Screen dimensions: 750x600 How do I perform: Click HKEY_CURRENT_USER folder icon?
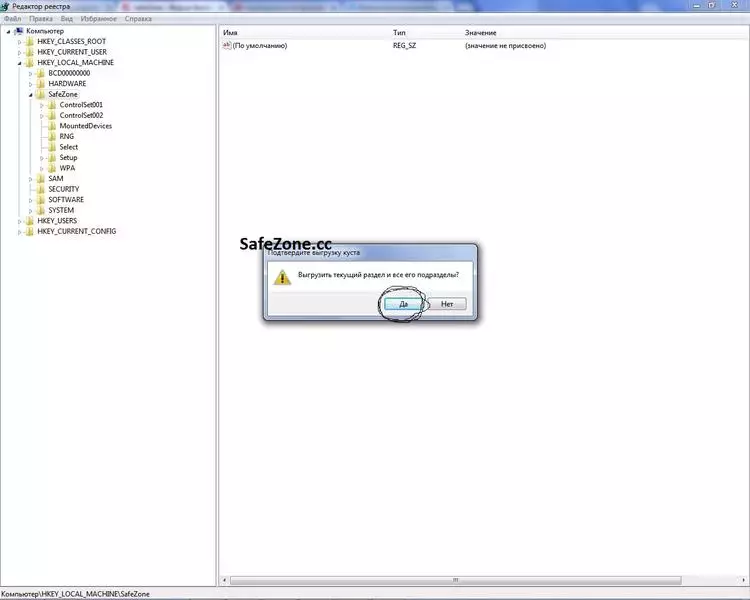tap(30, 52)
